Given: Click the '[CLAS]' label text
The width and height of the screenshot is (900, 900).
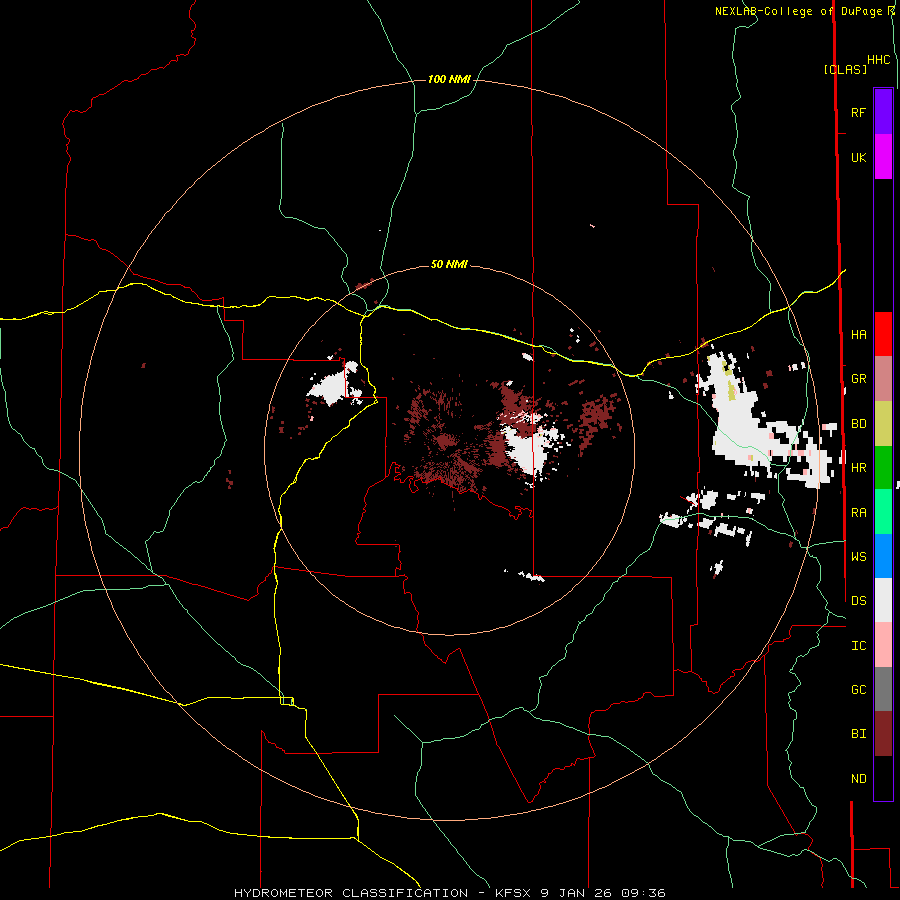Looking at the screenshot, I should 845,69.
